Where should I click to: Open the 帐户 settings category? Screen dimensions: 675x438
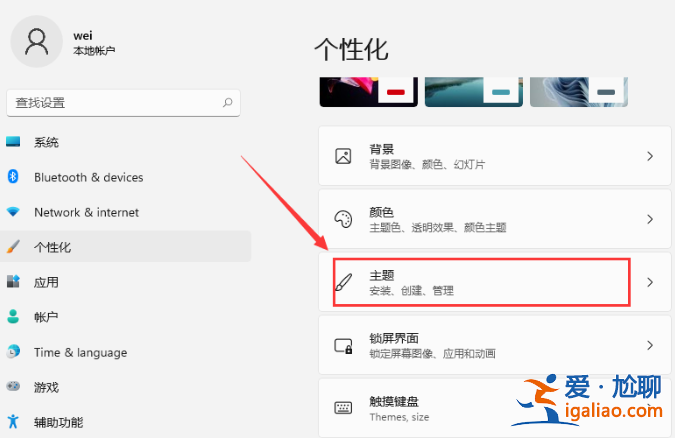[125, 317]
